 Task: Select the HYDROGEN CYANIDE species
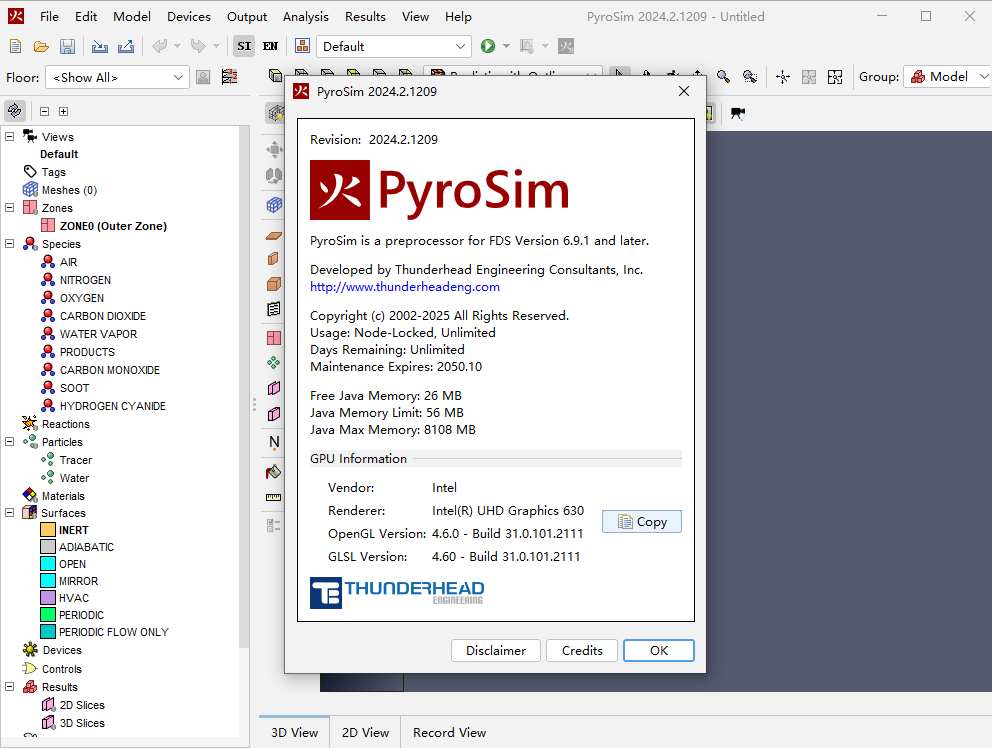[x=113, y=406]
